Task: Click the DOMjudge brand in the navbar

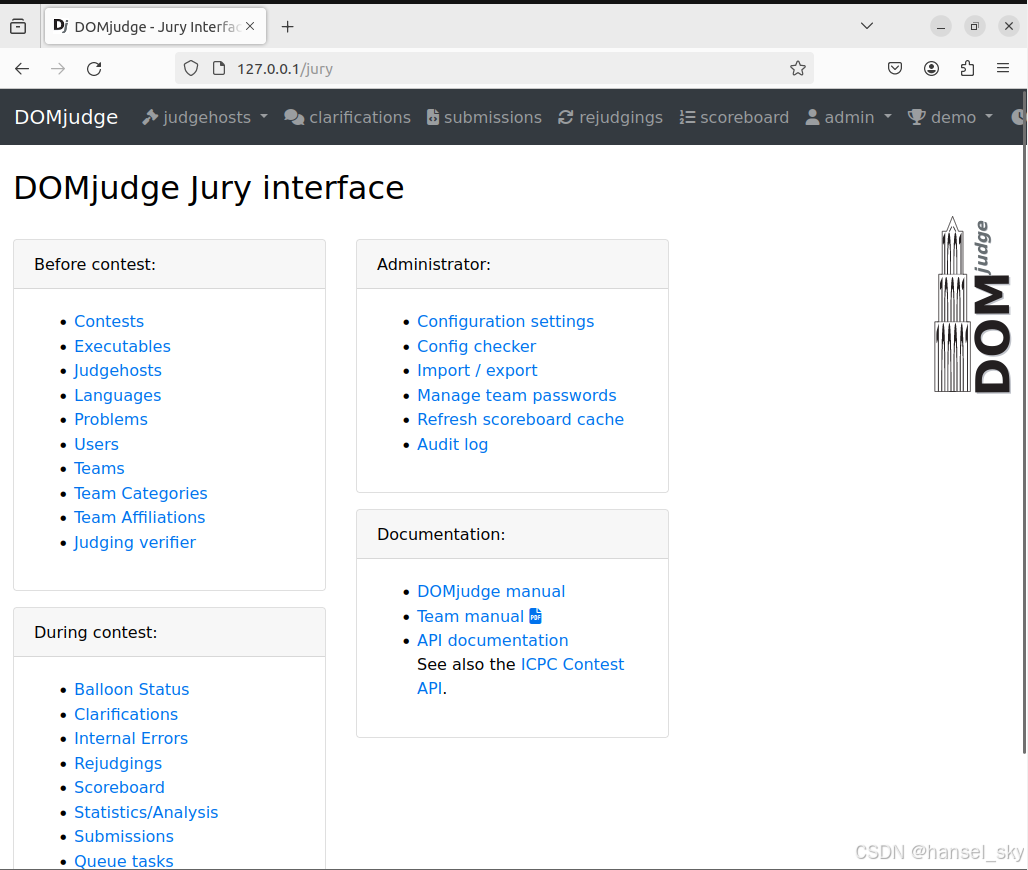Action: 66,117
